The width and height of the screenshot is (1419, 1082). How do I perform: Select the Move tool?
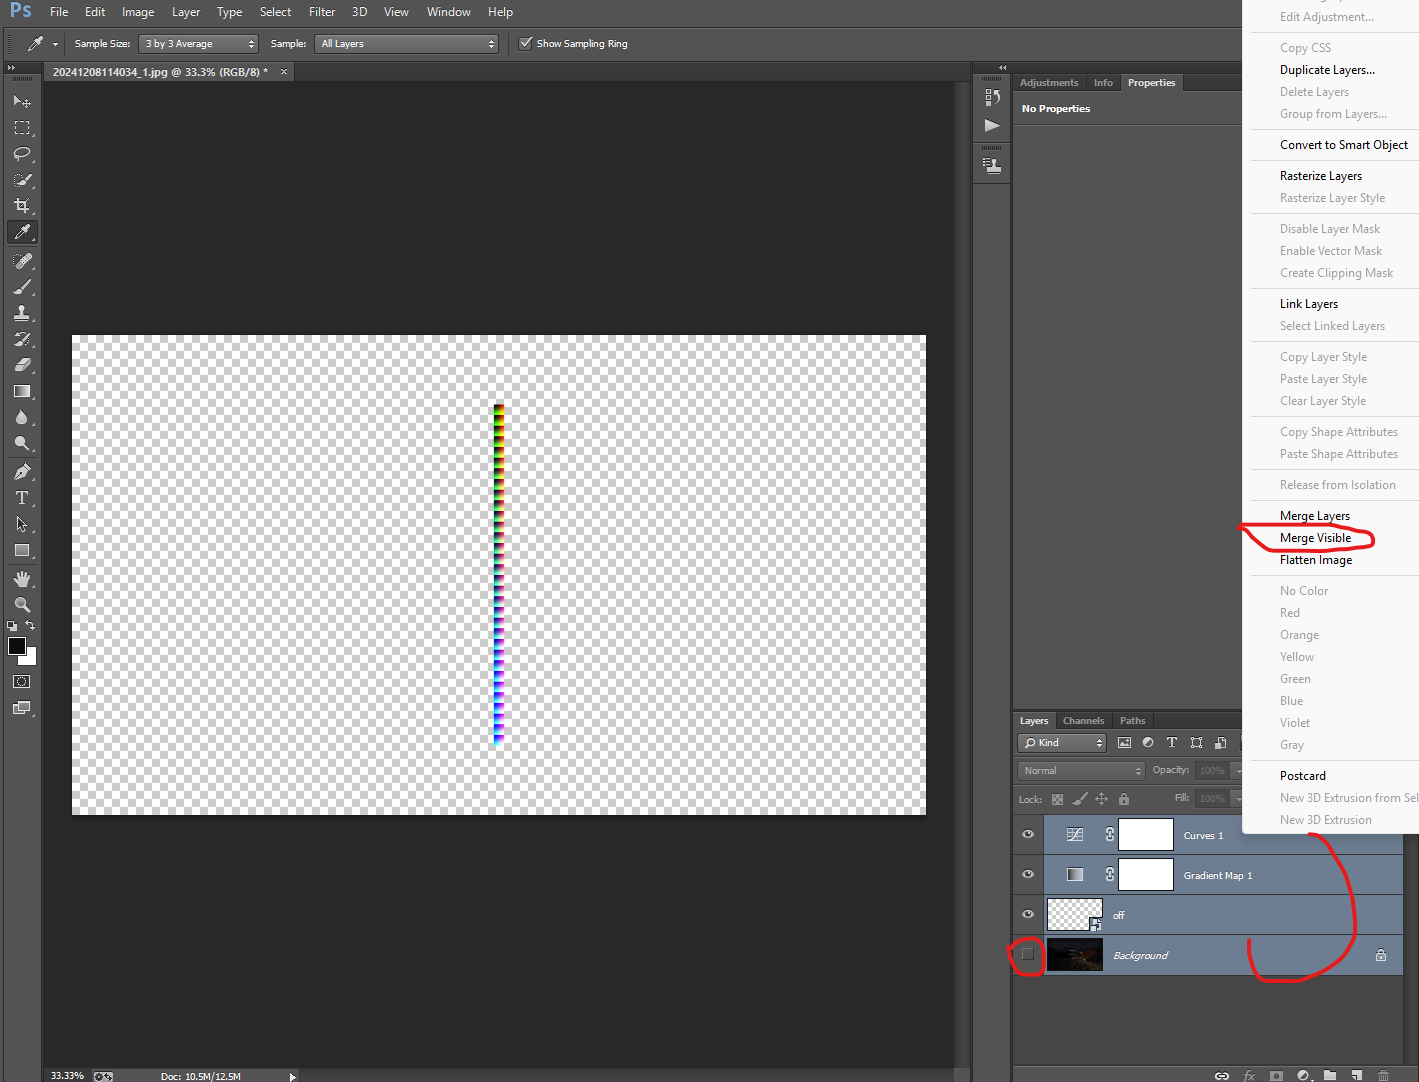[22, 102]
